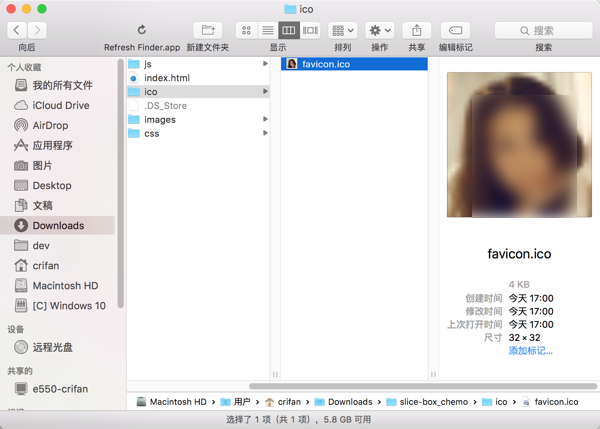This screenshot has width=600, height=429.
Task: Select the images folder
Action: coord(198,120)
